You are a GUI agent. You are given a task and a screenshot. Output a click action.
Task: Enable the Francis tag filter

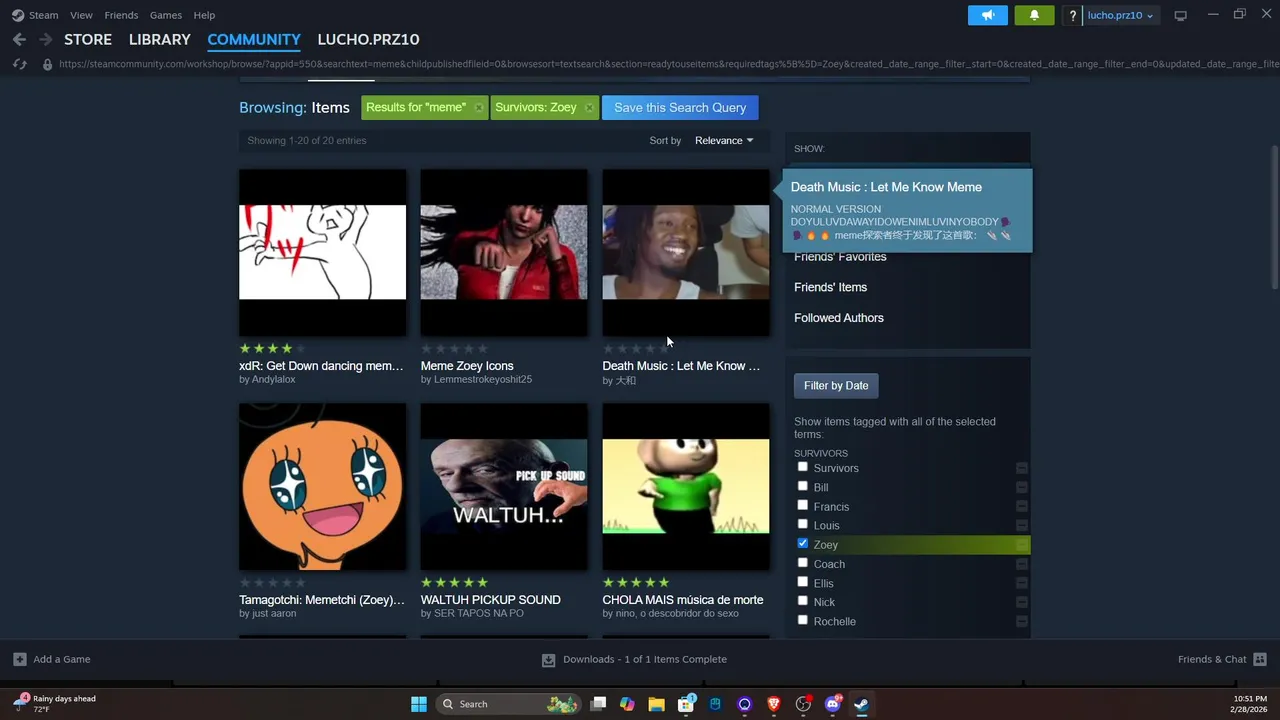[x=802, y=505]
